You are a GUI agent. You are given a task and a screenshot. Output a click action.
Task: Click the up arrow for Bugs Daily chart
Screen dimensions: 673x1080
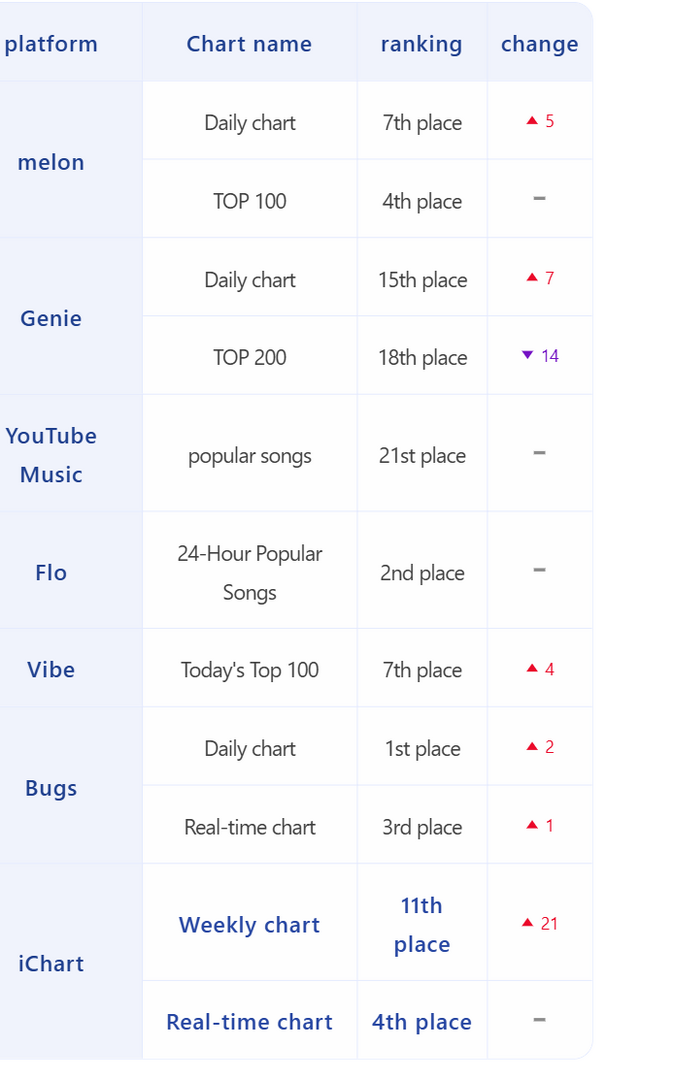pyautogui.click(x=531, y=747)
